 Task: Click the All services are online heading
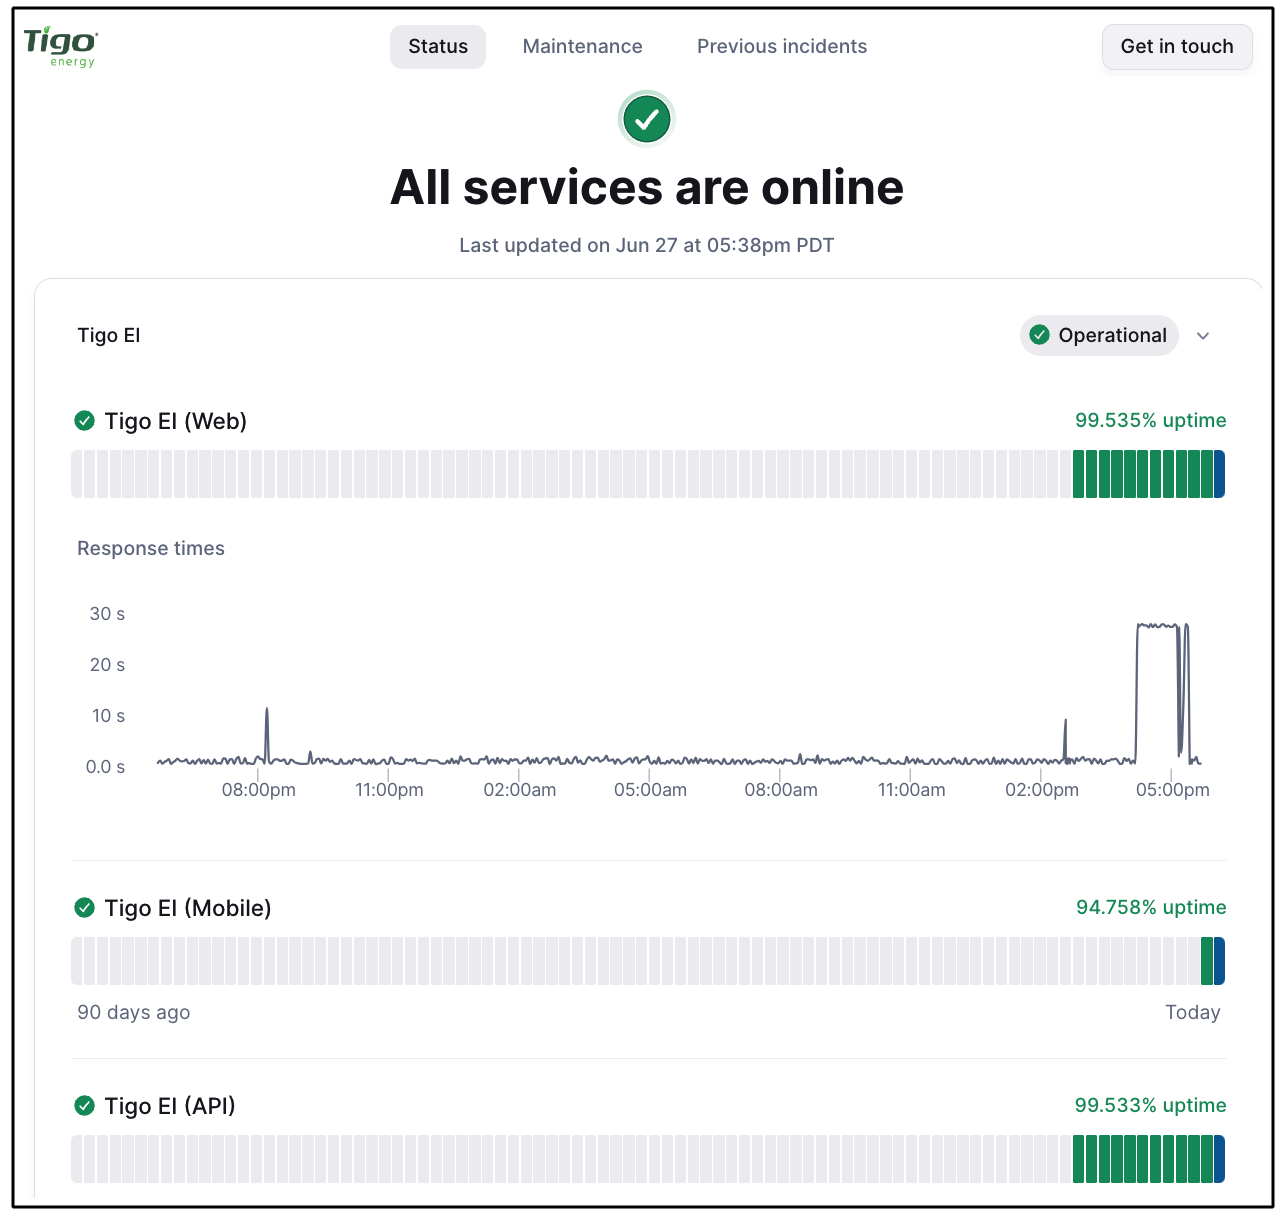[647, 187]
